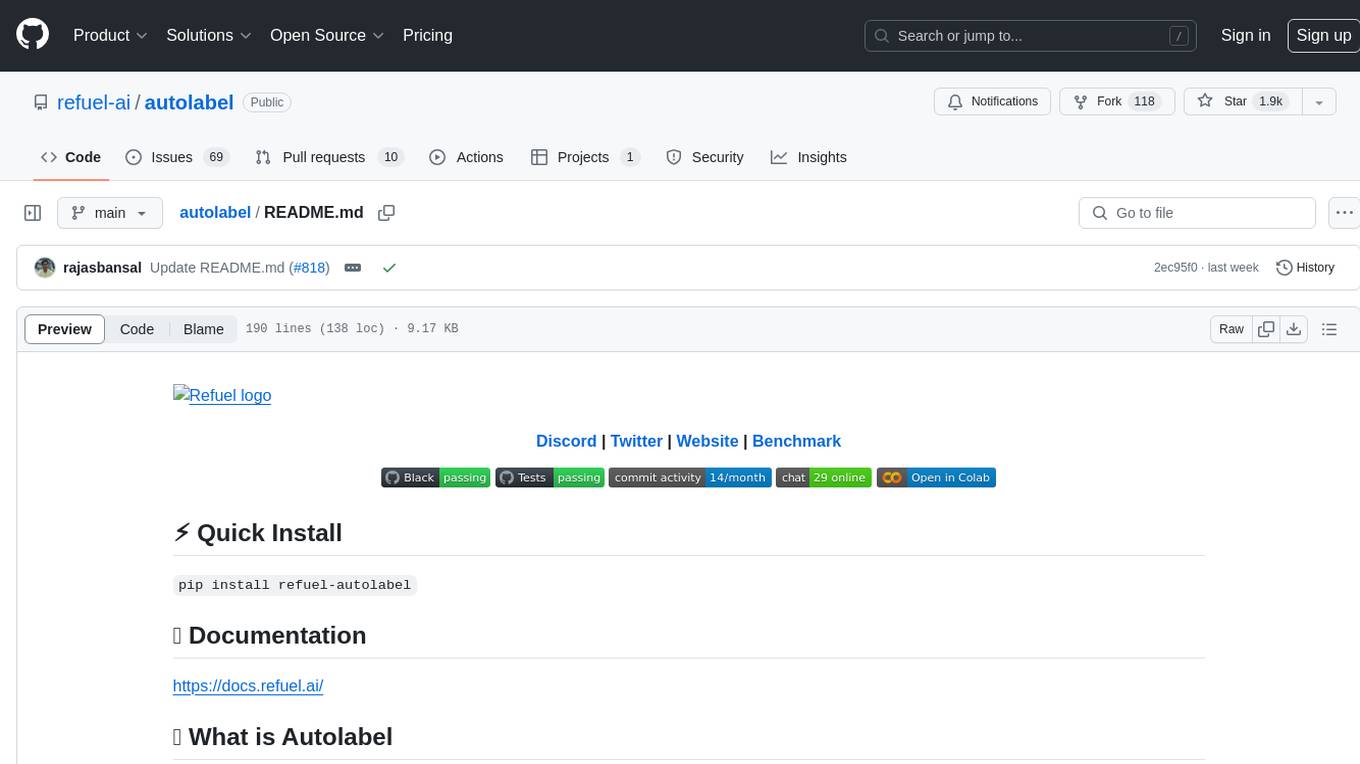This screenshot has height=764, width=1360.
Task: Click the Refuel logo image link
Action: [x=222, y=395]
